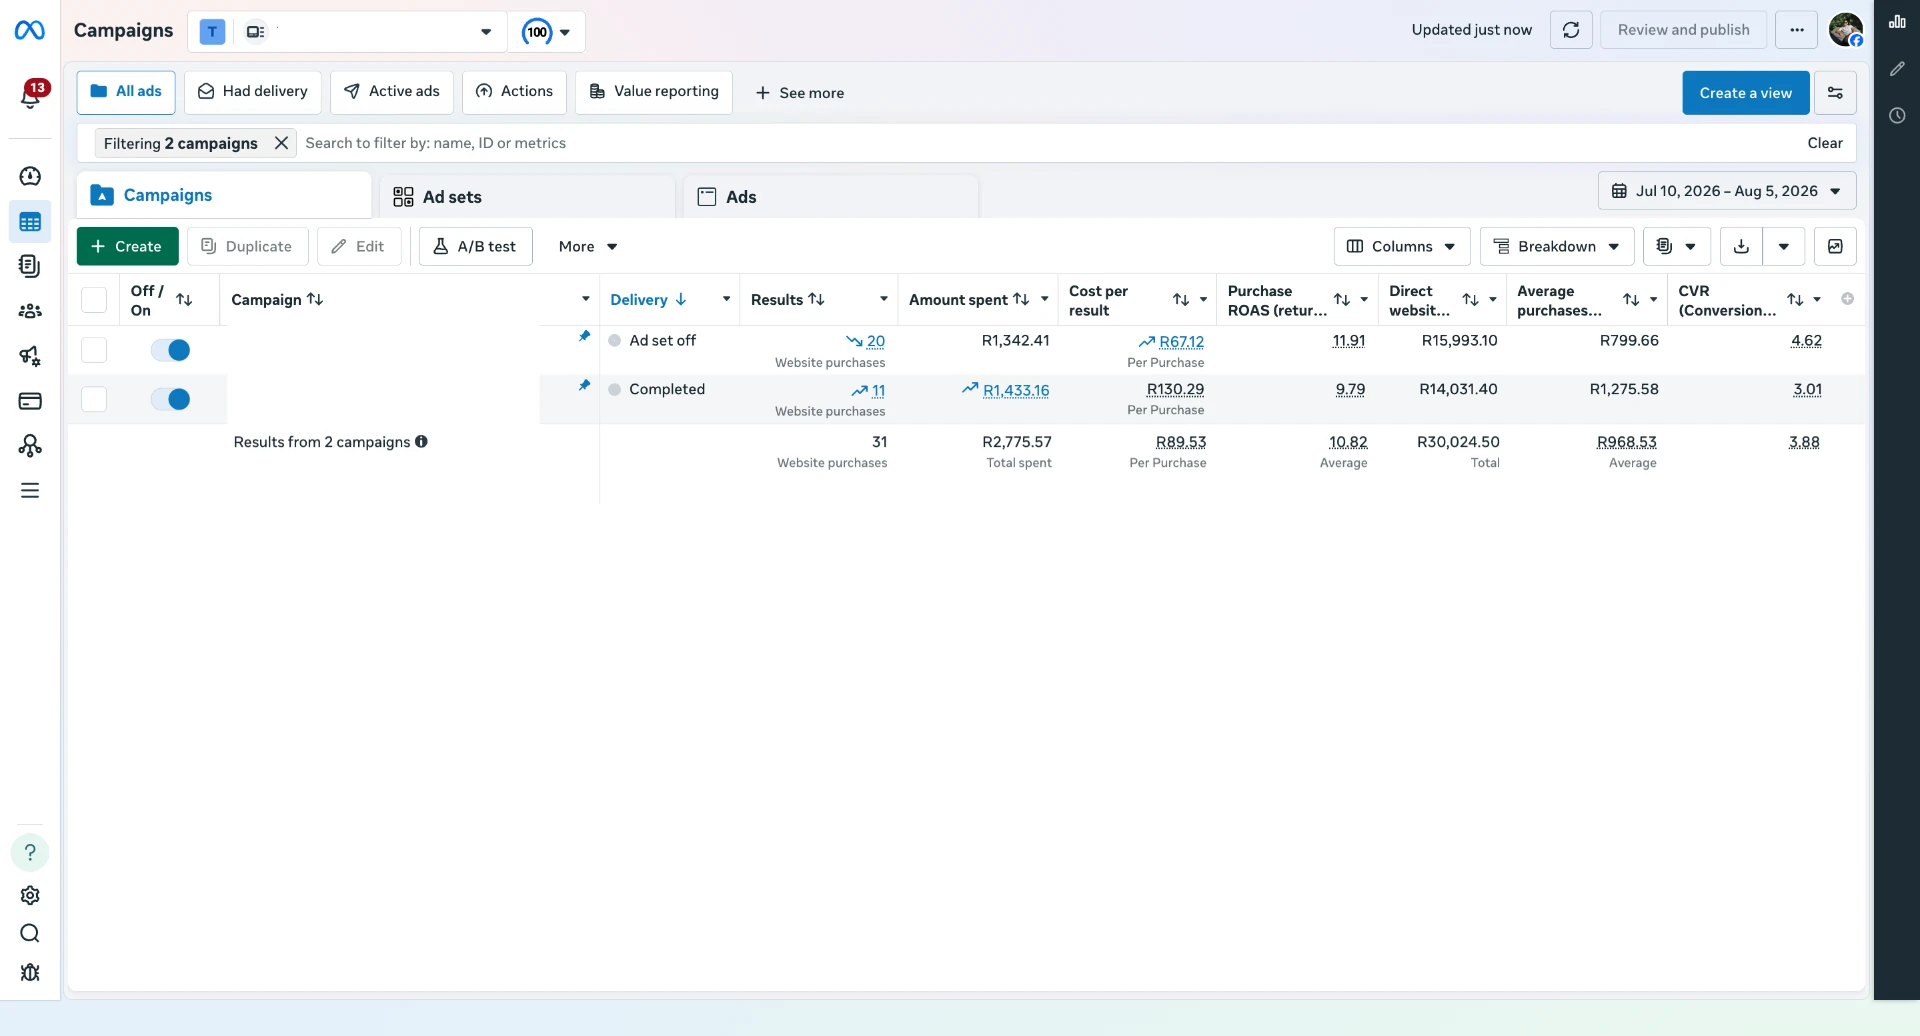Open the settings gear icon in the sidebar
Image resolution: width=1920 pixels, height=1036 pixels.
point(30,895)
